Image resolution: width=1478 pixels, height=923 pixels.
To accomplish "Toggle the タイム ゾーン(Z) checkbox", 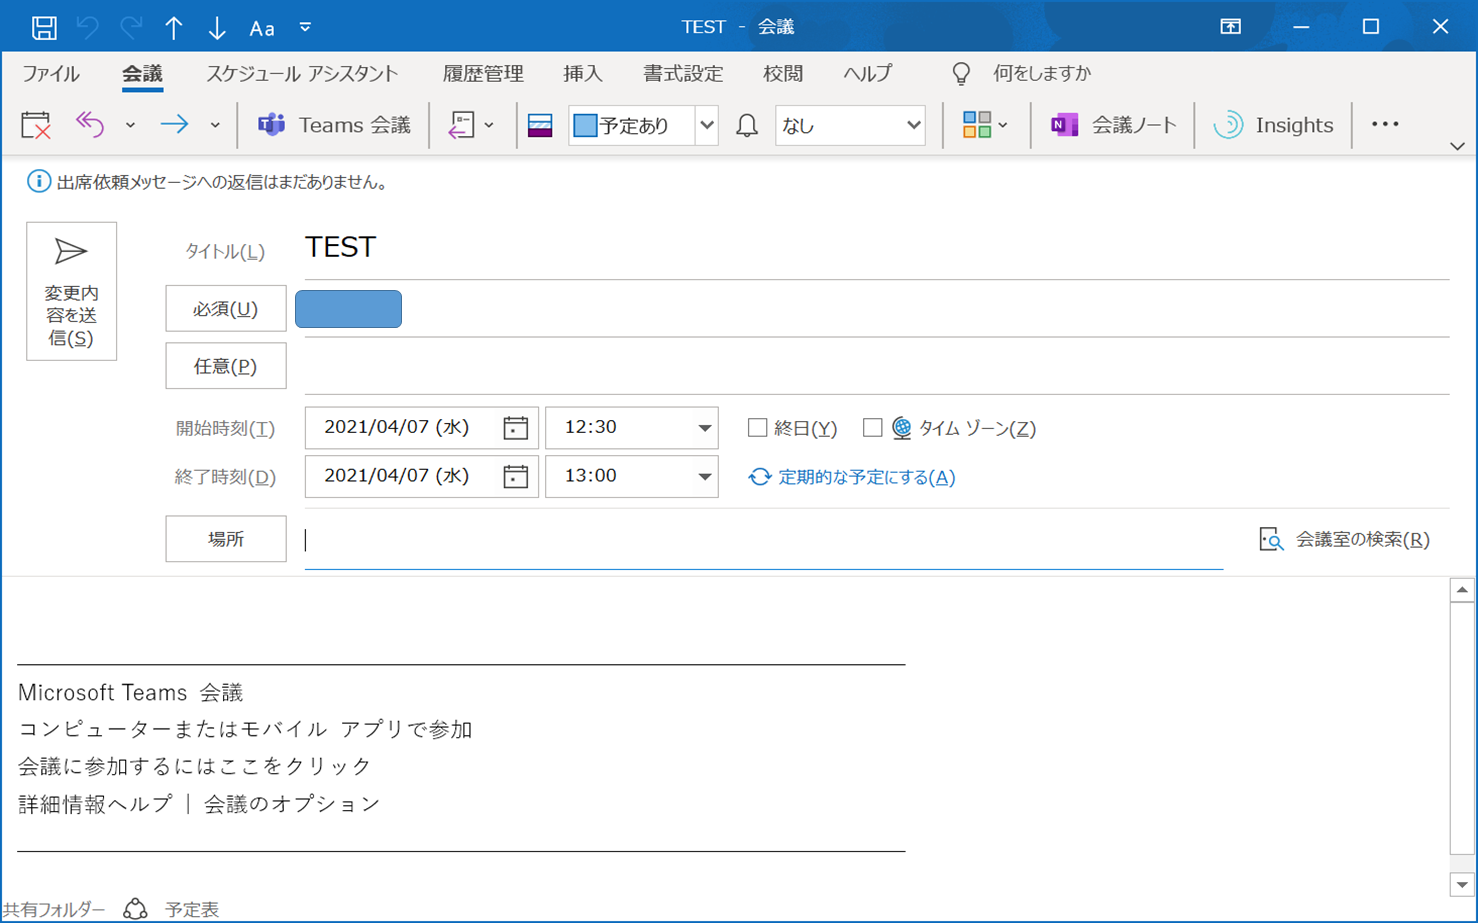I will [872, 428].
